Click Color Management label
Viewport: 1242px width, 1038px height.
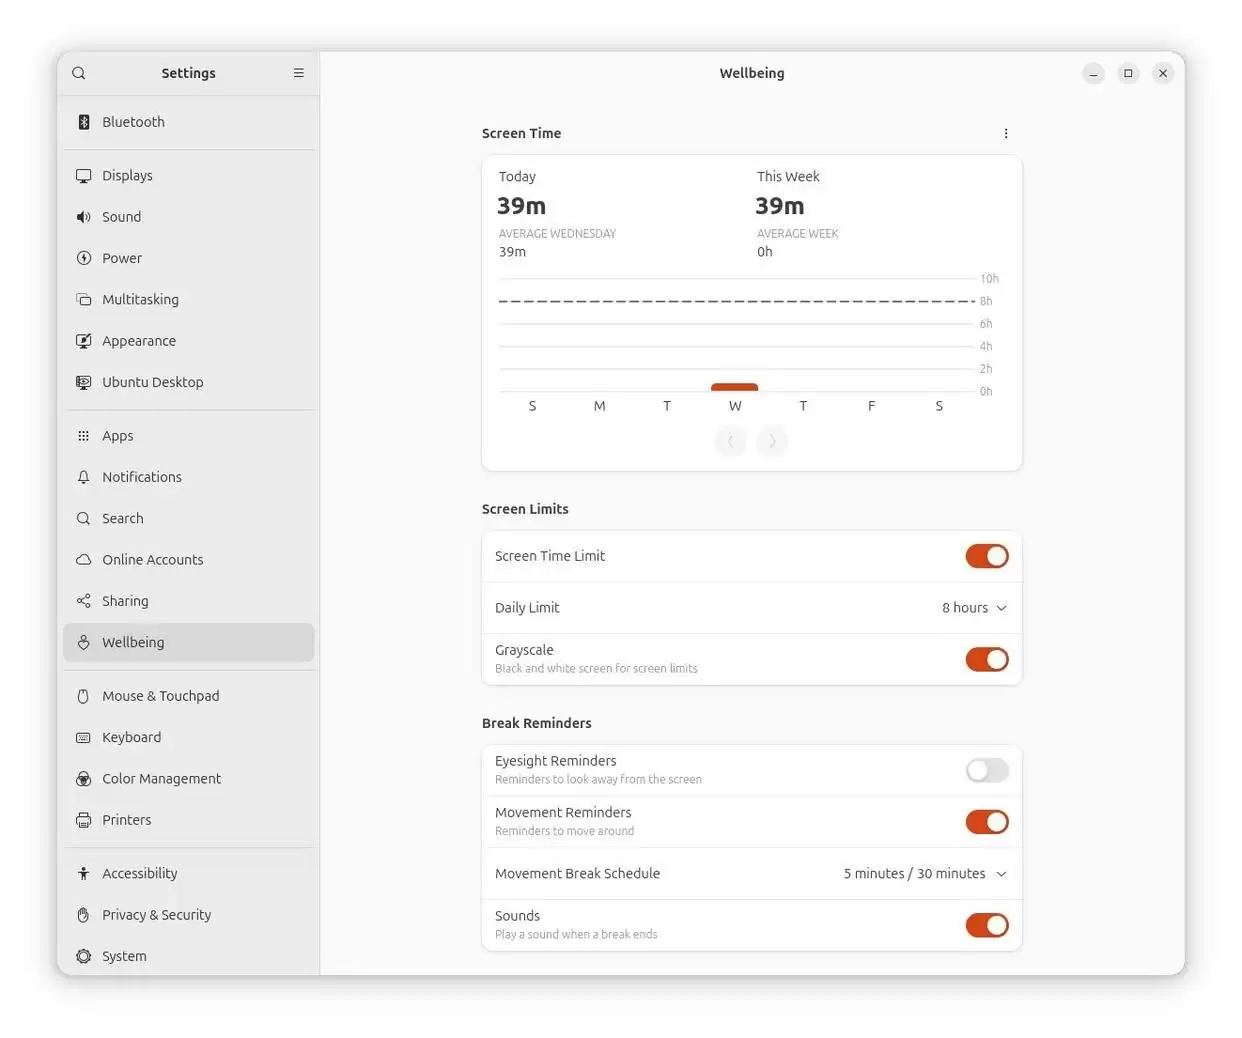tap(161, 779)
